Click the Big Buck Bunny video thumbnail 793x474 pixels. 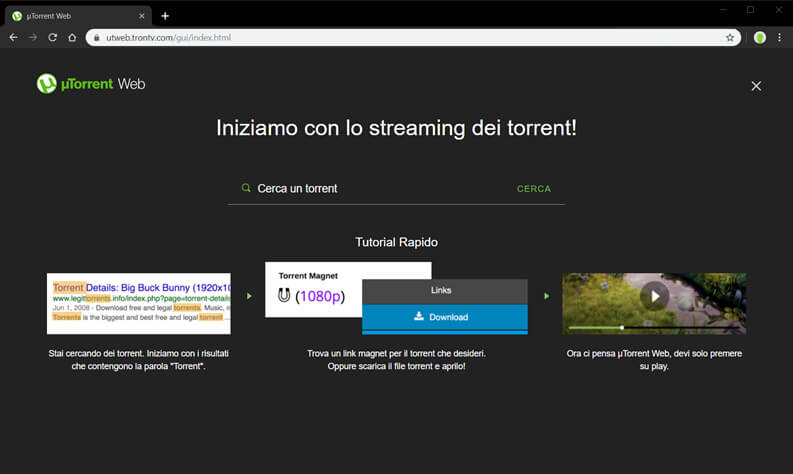pyautogui.click(x=654, y=304)
